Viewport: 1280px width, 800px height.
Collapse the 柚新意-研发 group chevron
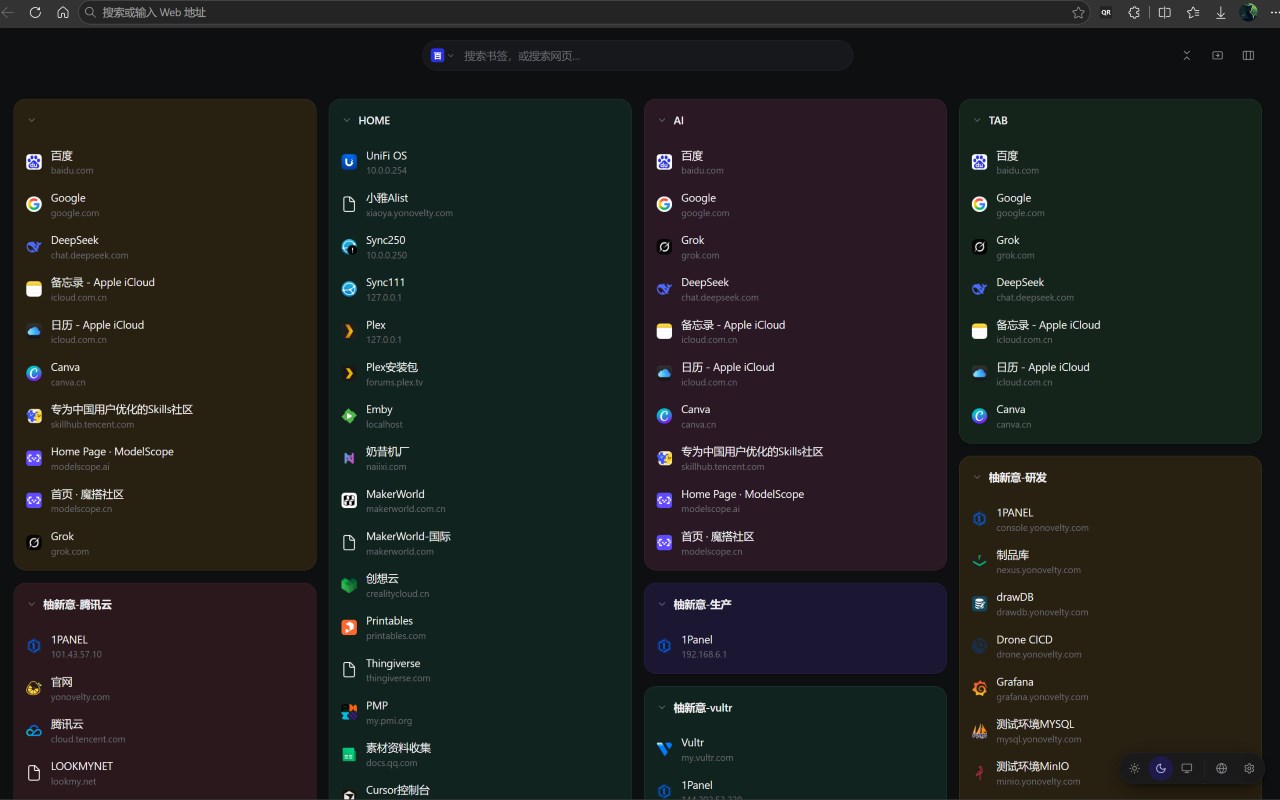click(x=977, y=477)
